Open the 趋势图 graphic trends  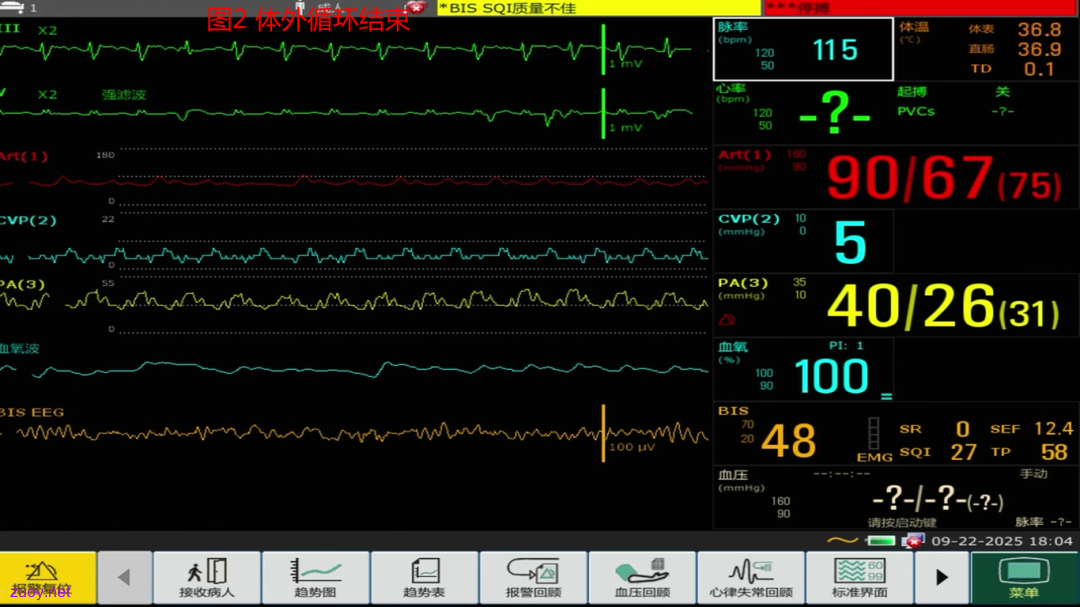click(315, 577)
